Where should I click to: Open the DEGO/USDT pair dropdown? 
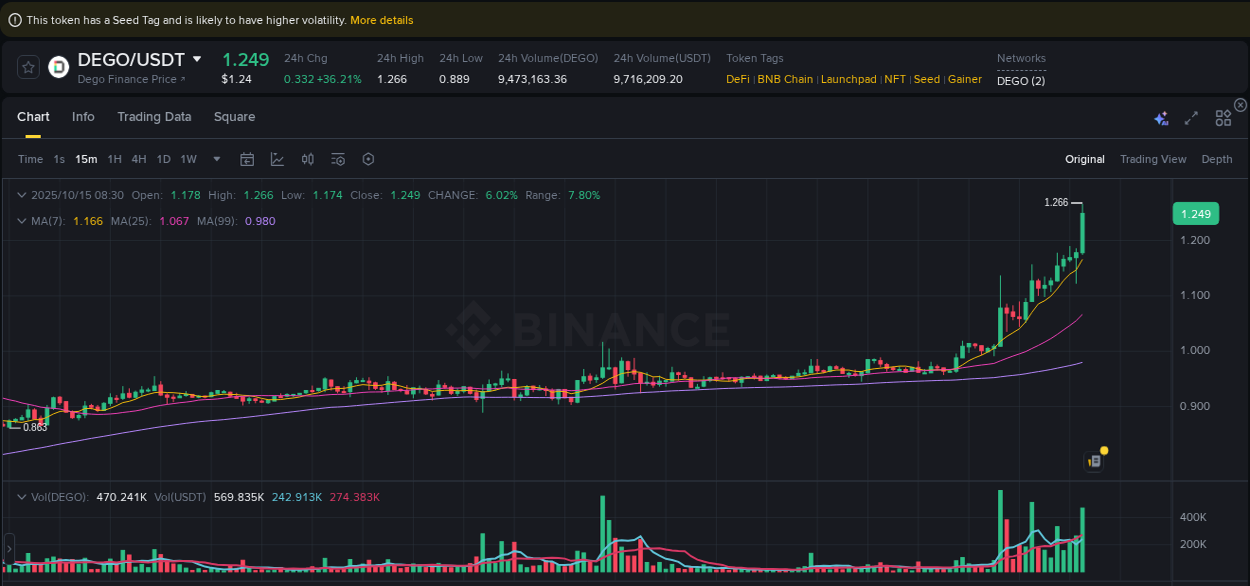197,59
